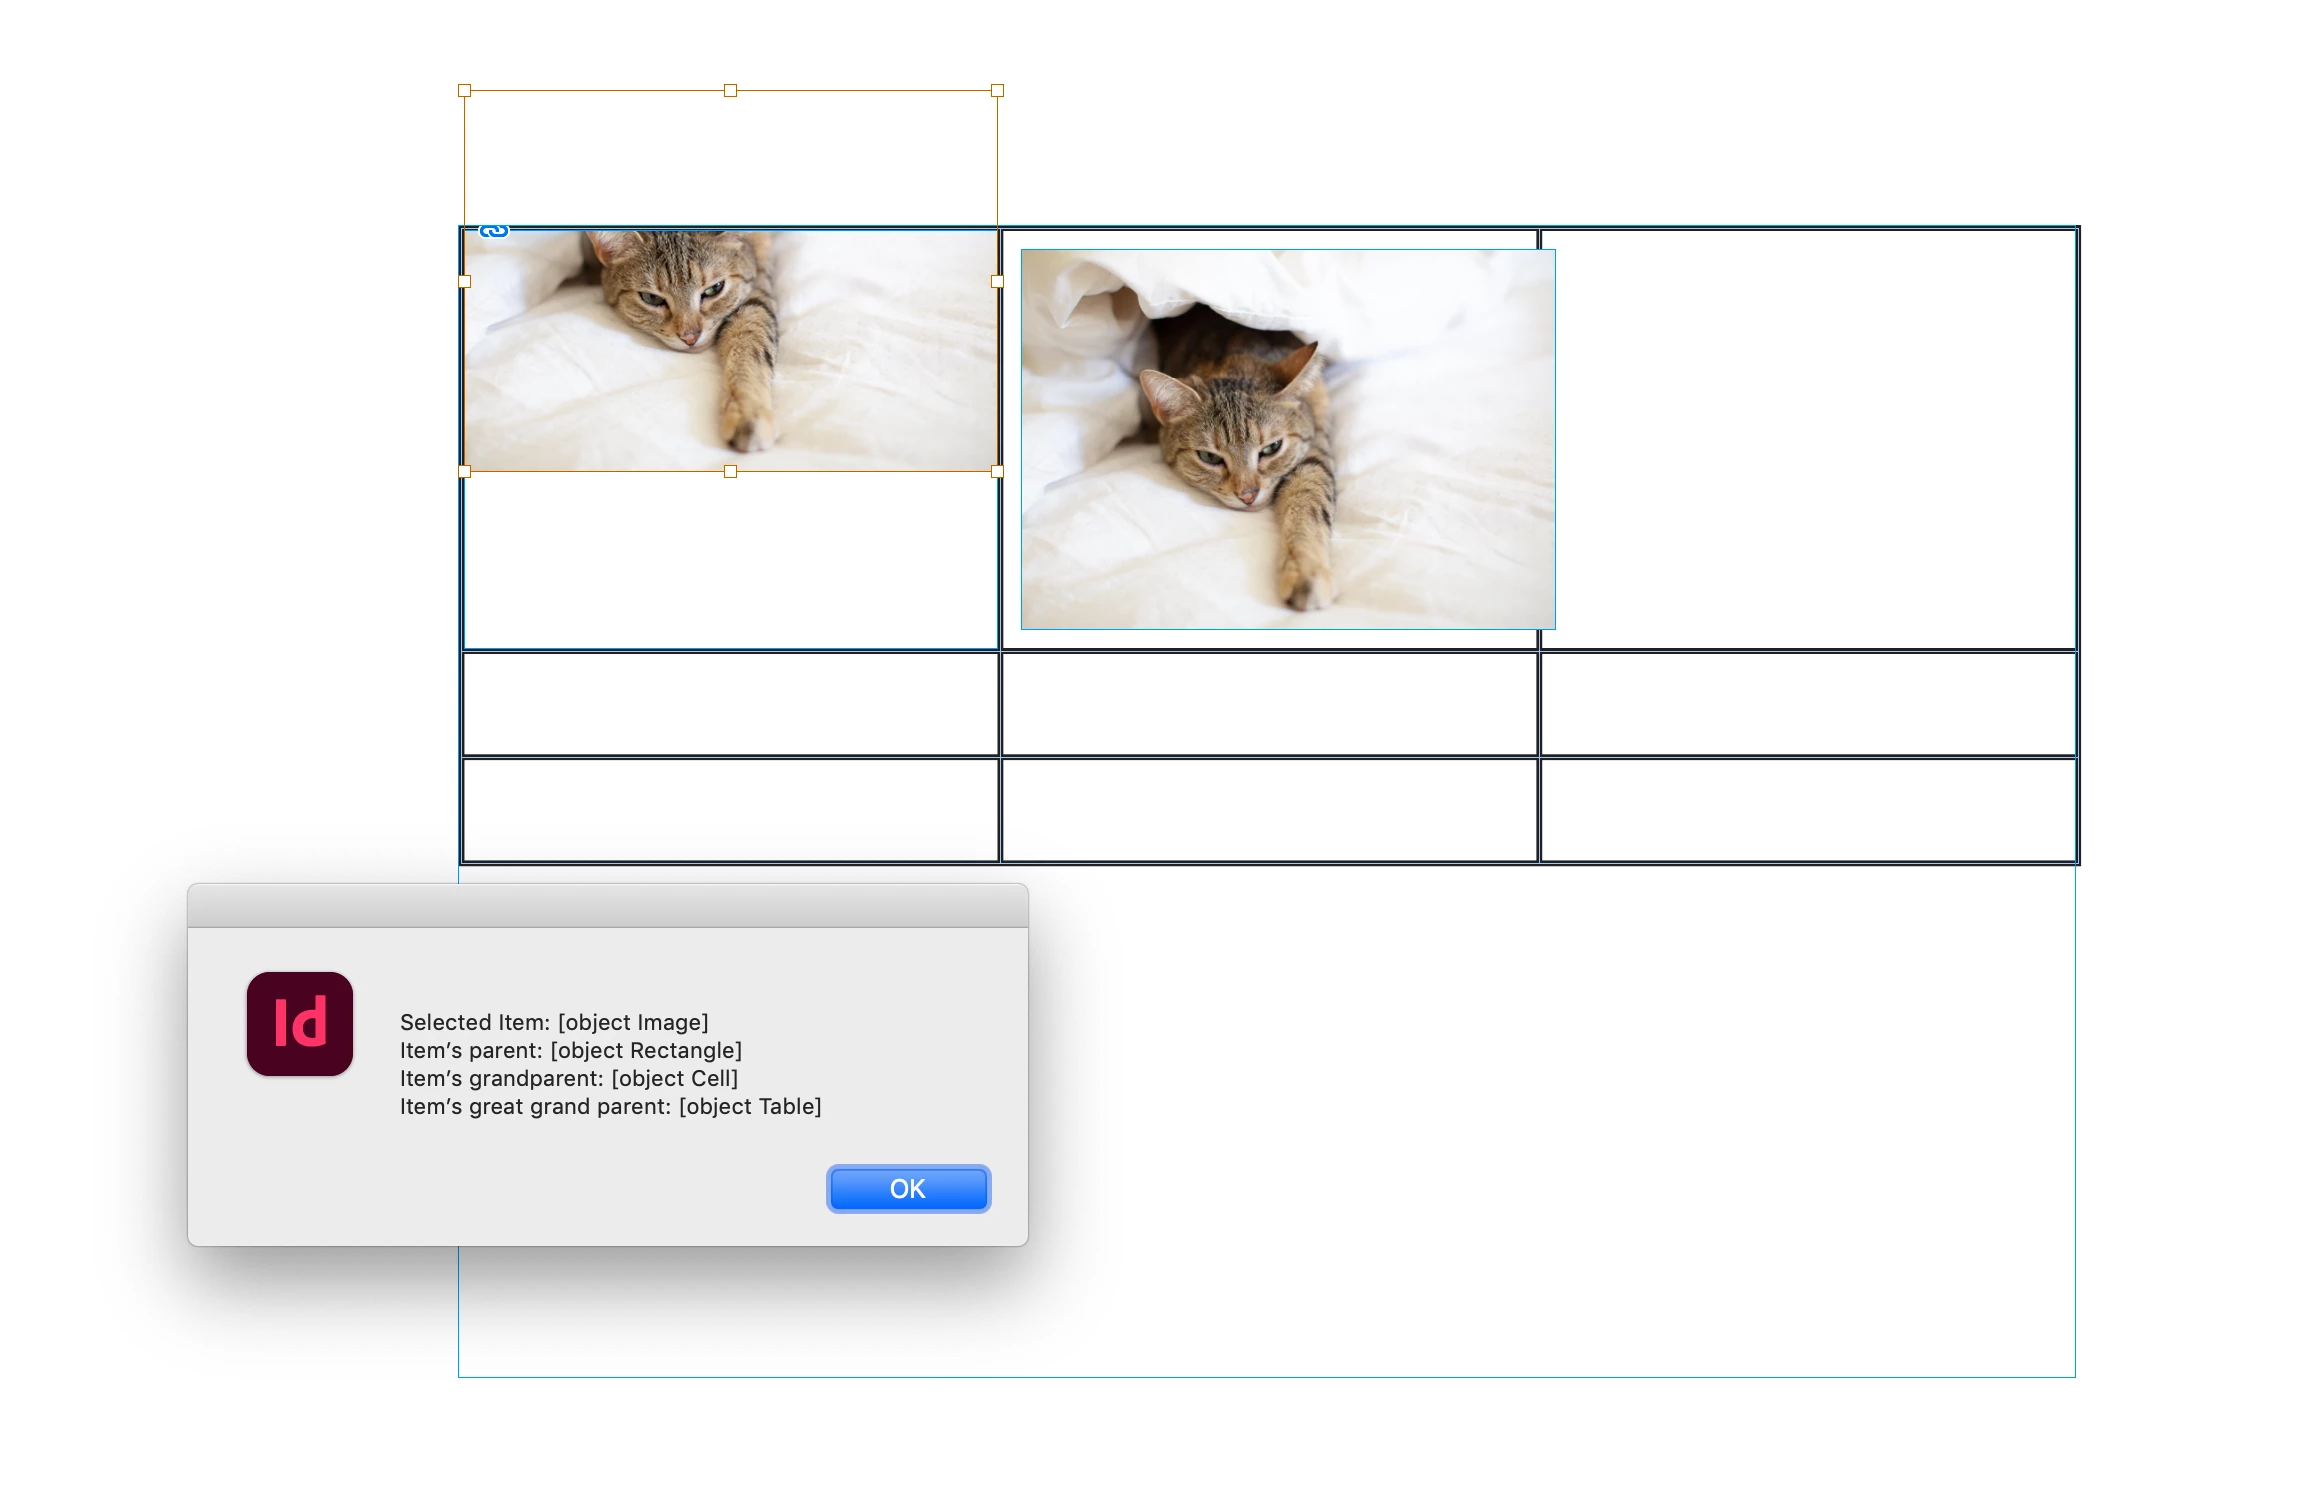Click the link badge on the first cat image
The image size is (2298, 1486).
(494, 231)
